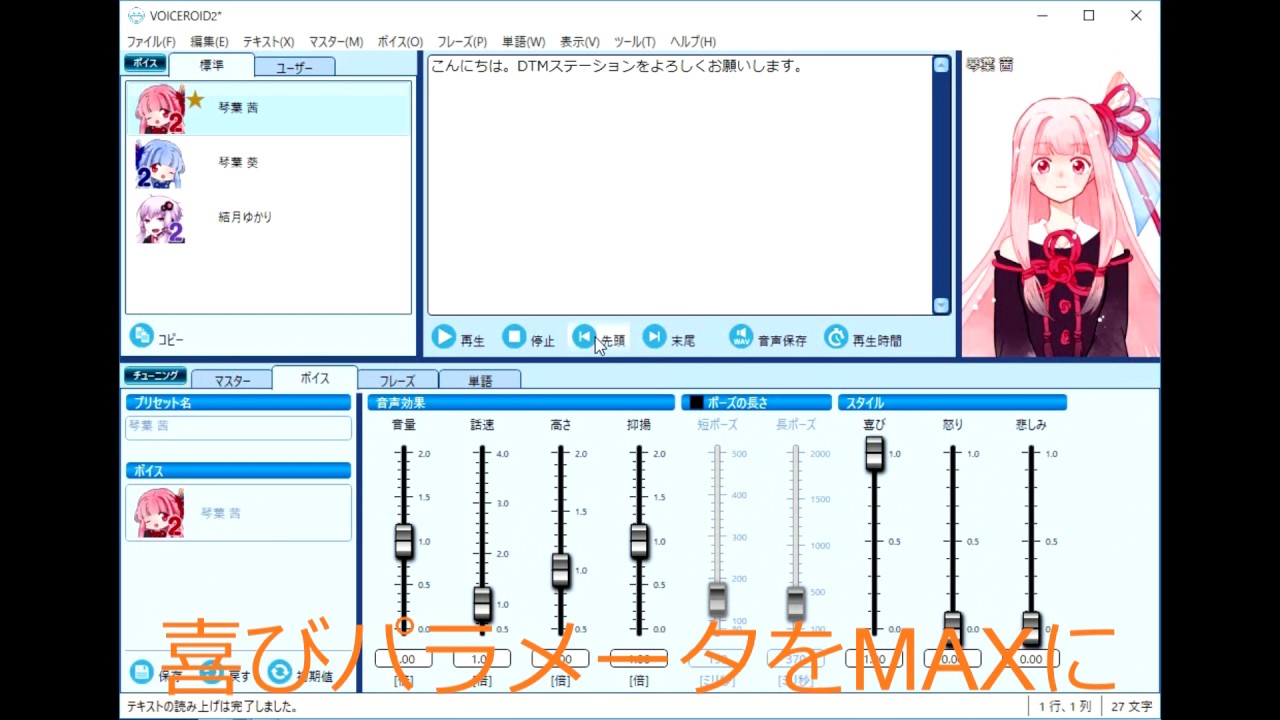Click the 1 行, 1 列 position indicator

1064,706
